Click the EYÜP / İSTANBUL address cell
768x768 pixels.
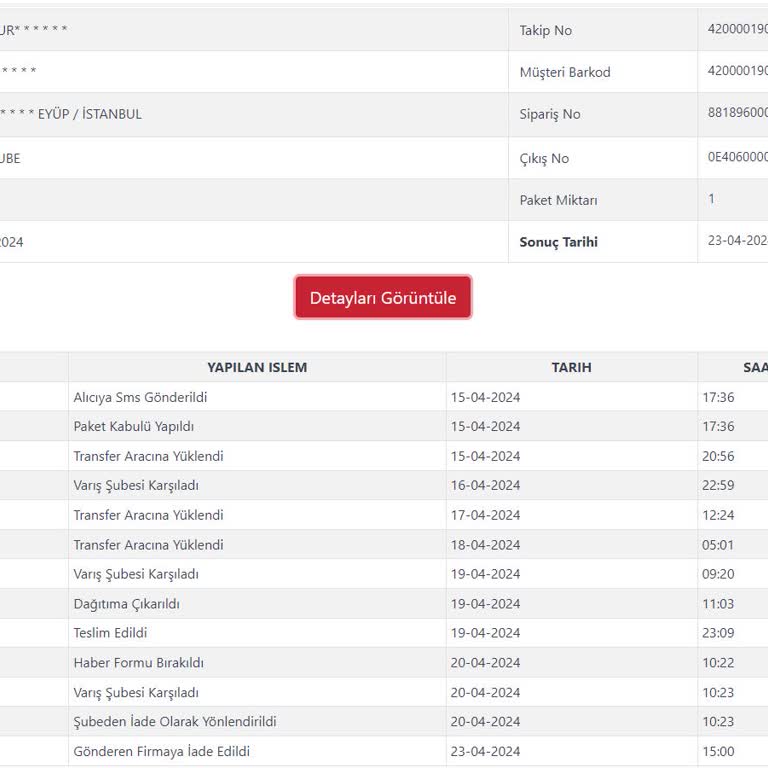pyautogui.click(x=254, y=114)
